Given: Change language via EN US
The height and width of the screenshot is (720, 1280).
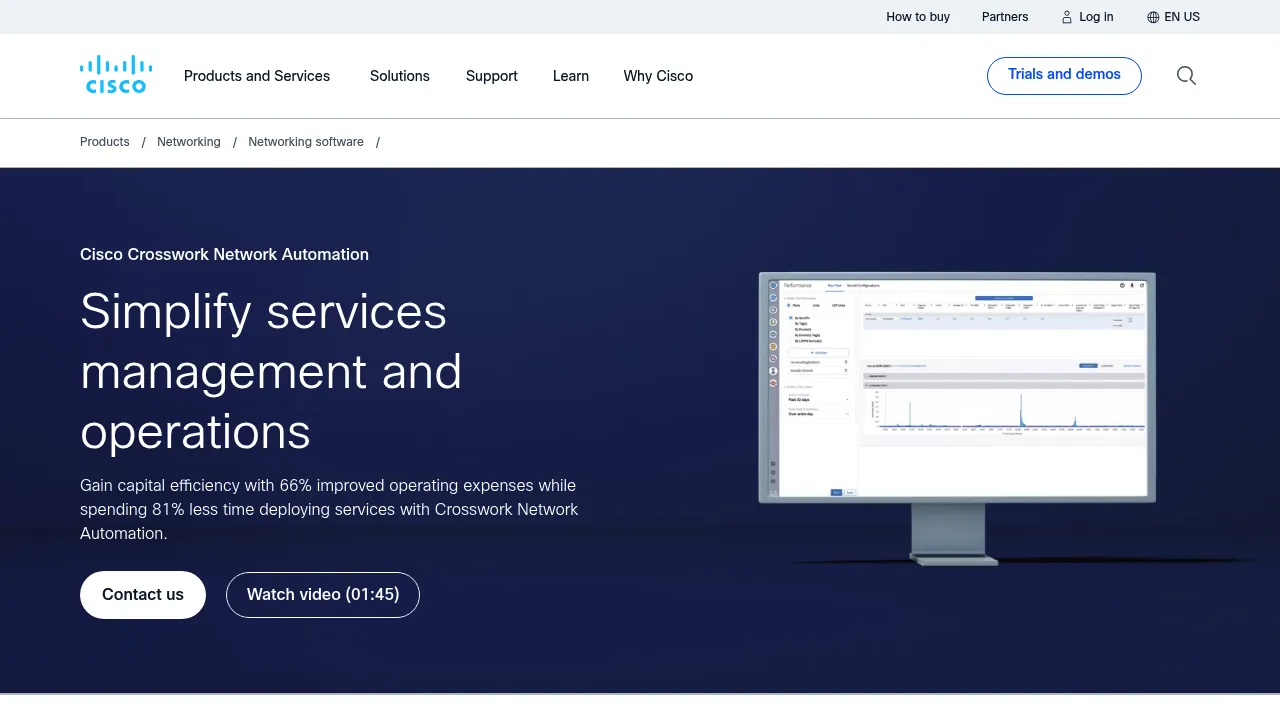Looking at the screenshot, I should tap(1182, 17).
